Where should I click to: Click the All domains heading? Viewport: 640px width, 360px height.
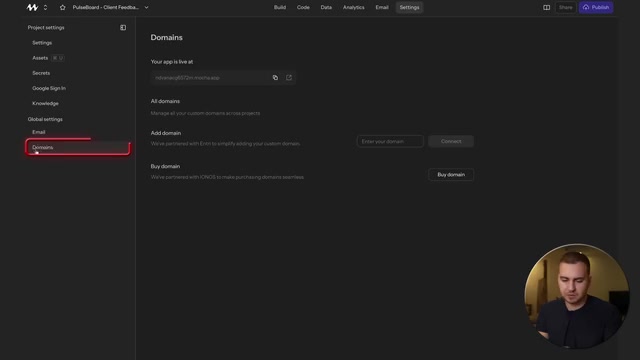pos(165,101)
